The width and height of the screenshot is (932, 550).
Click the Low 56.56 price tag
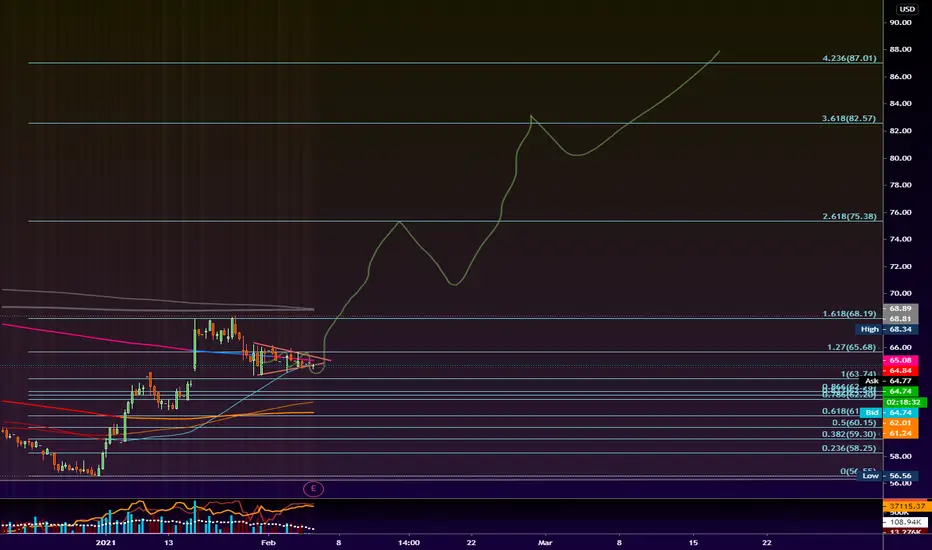pos(886,476)
